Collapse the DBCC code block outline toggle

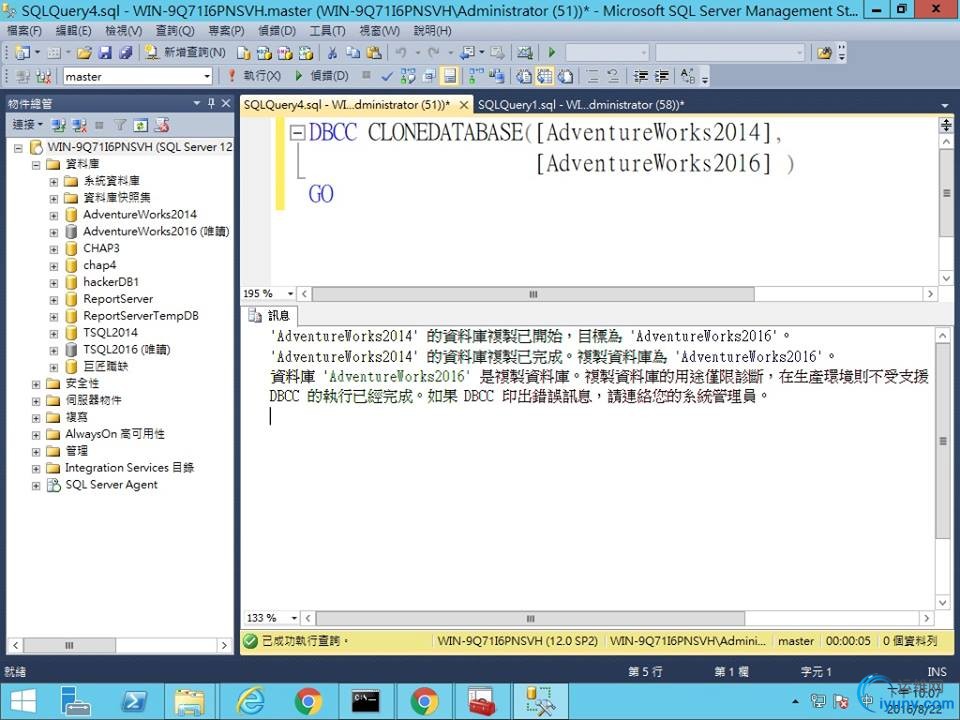point(298,132)
